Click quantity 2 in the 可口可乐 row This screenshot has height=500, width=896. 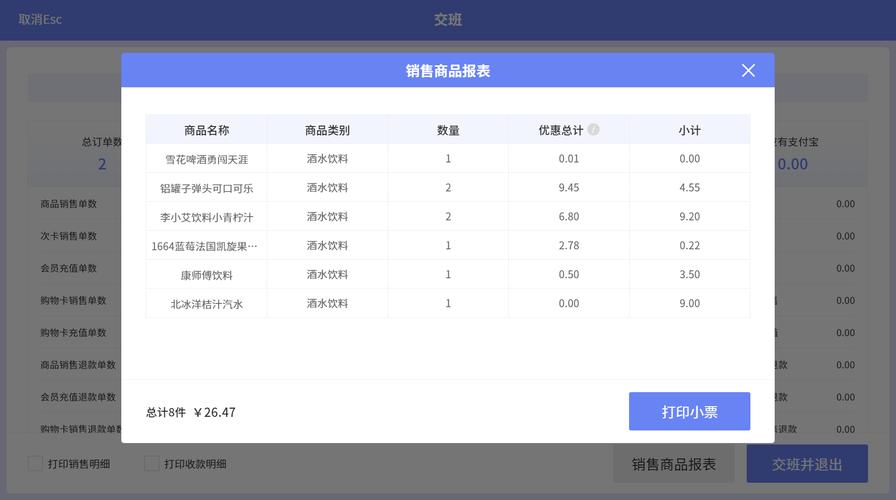pos(448,187)
